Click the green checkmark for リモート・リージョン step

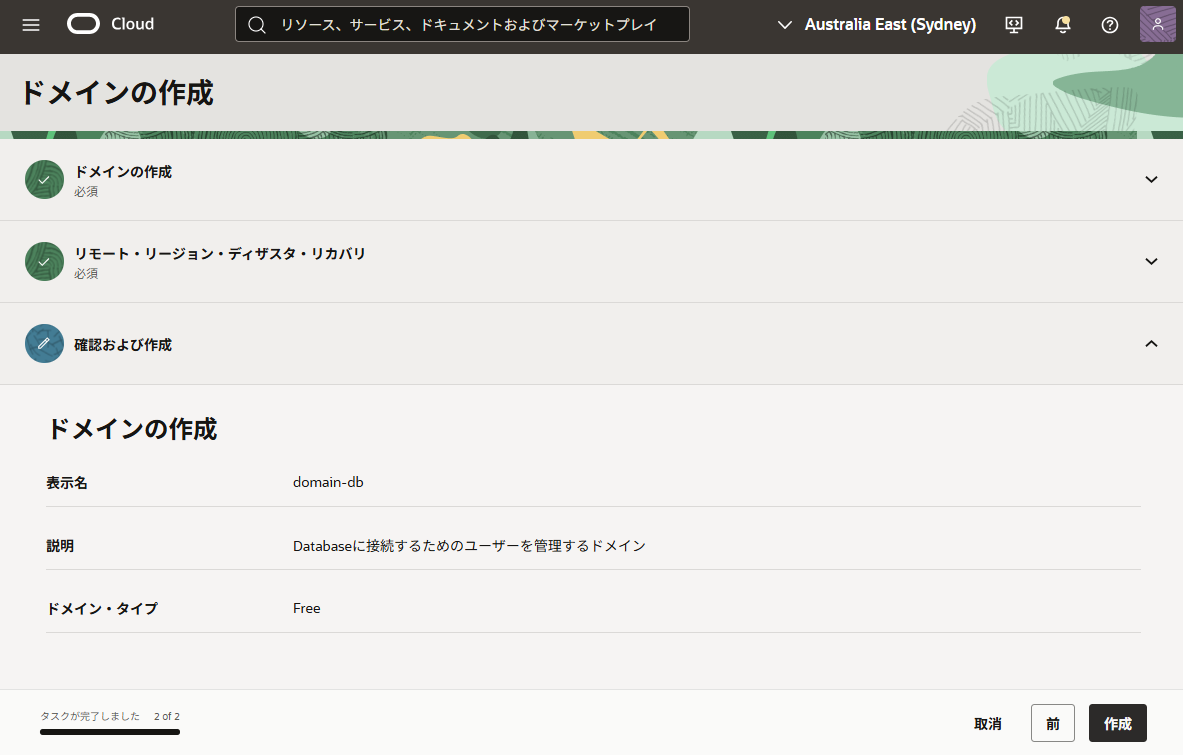click(x=44, y=262)
